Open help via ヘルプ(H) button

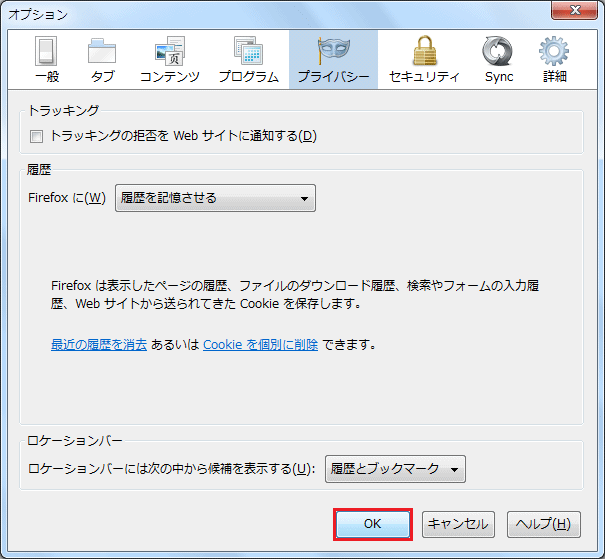[544, 524]
